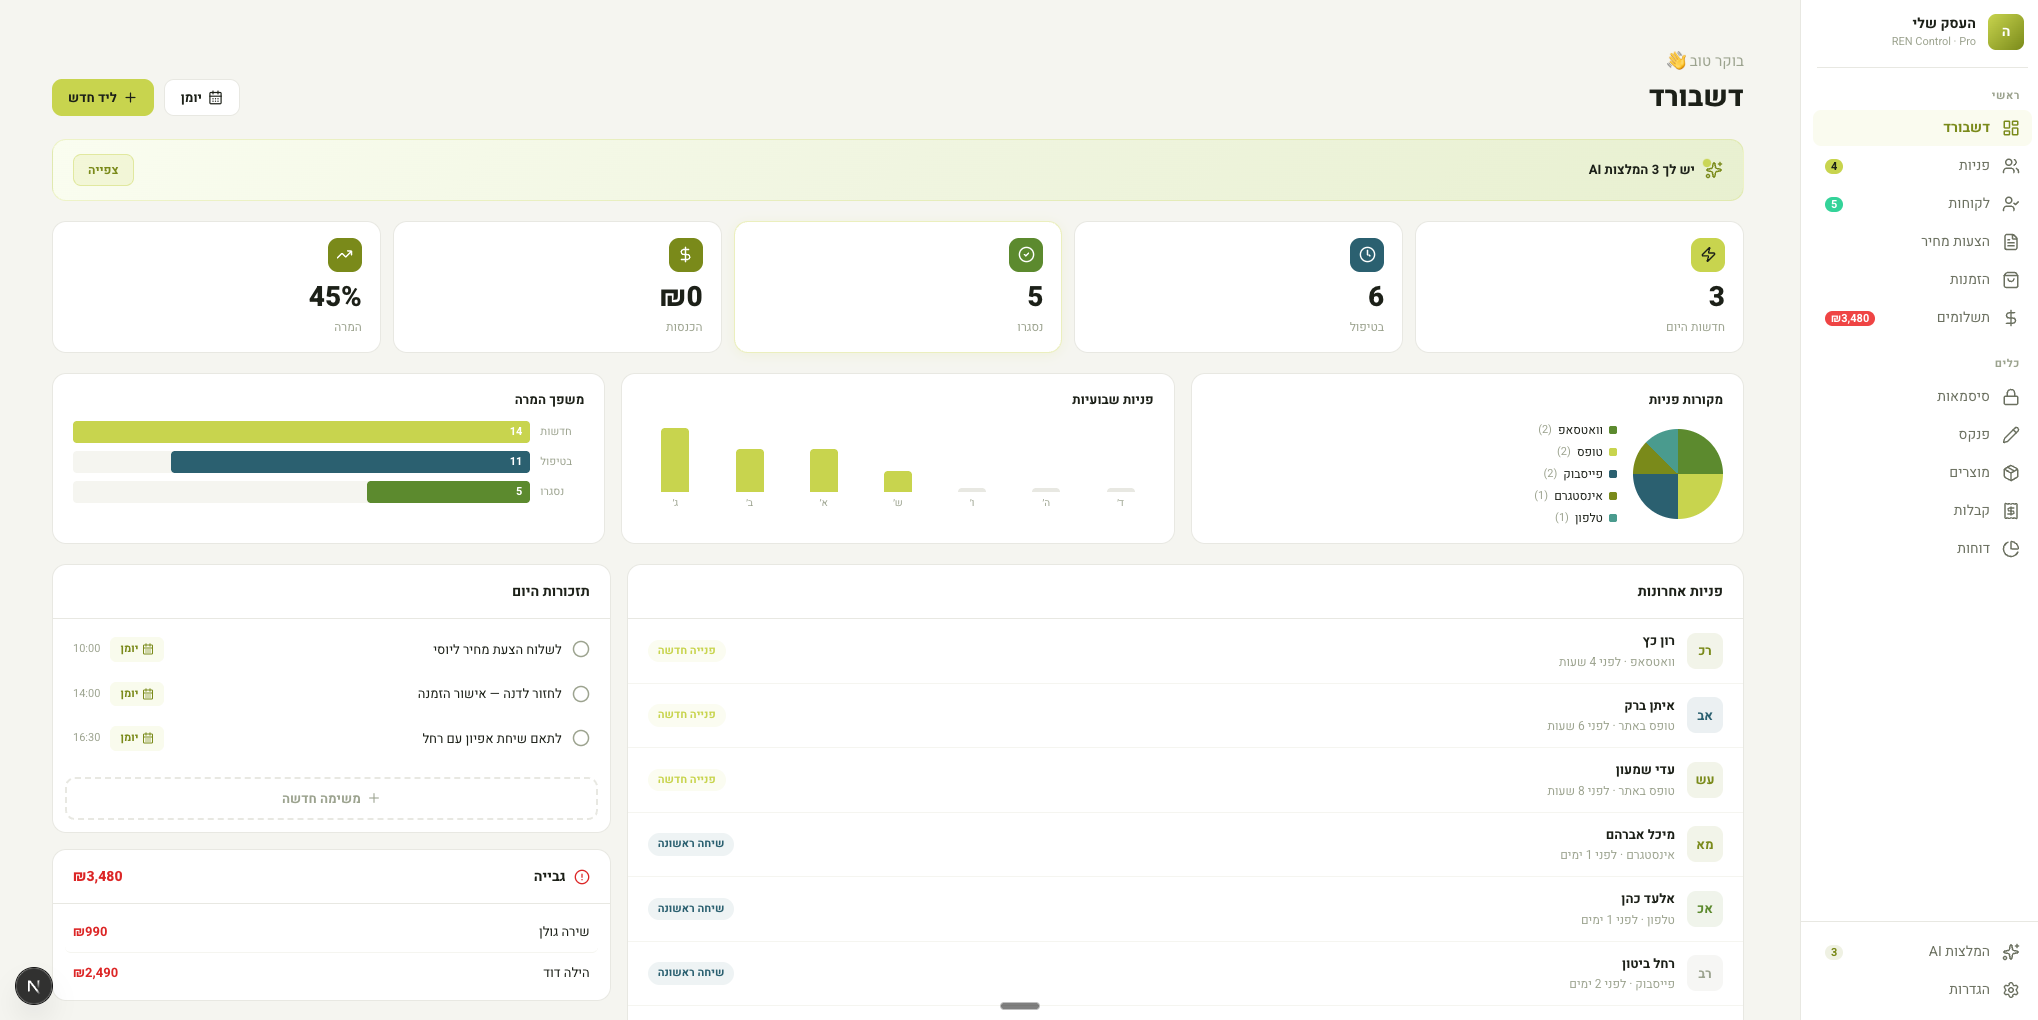Screen dimensions: 2038x1020
Task: Open the יומן calendar button in header
Action: [202, 98]
